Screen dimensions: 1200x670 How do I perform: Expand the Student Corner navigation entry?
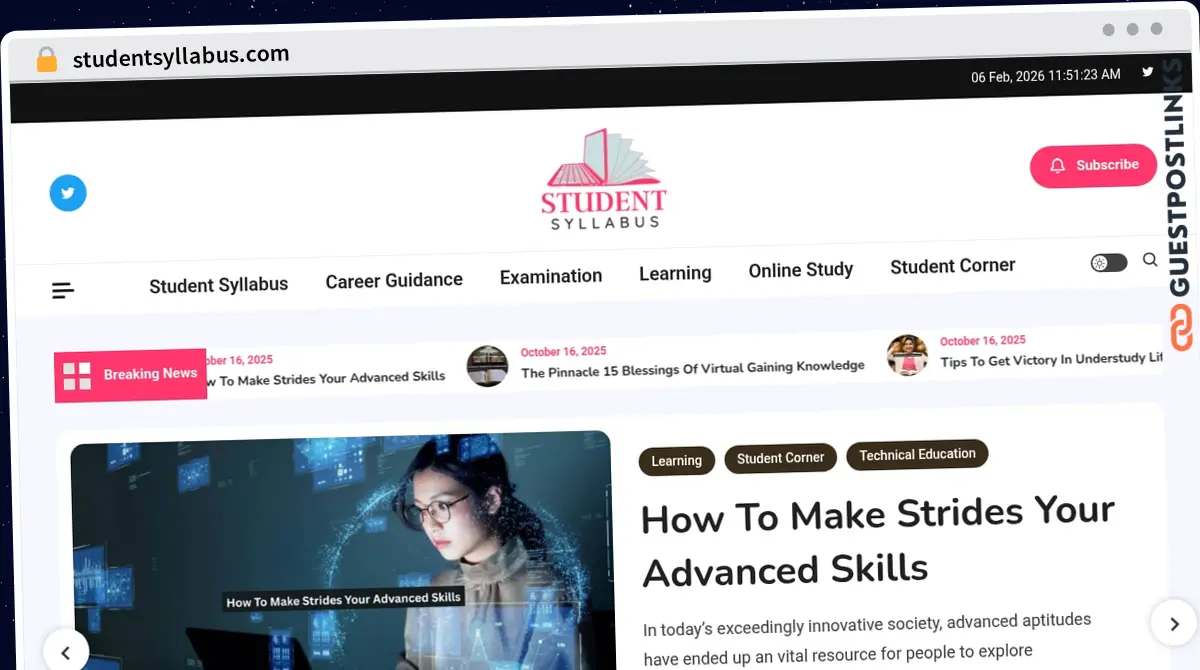click(x=952, y=265)
